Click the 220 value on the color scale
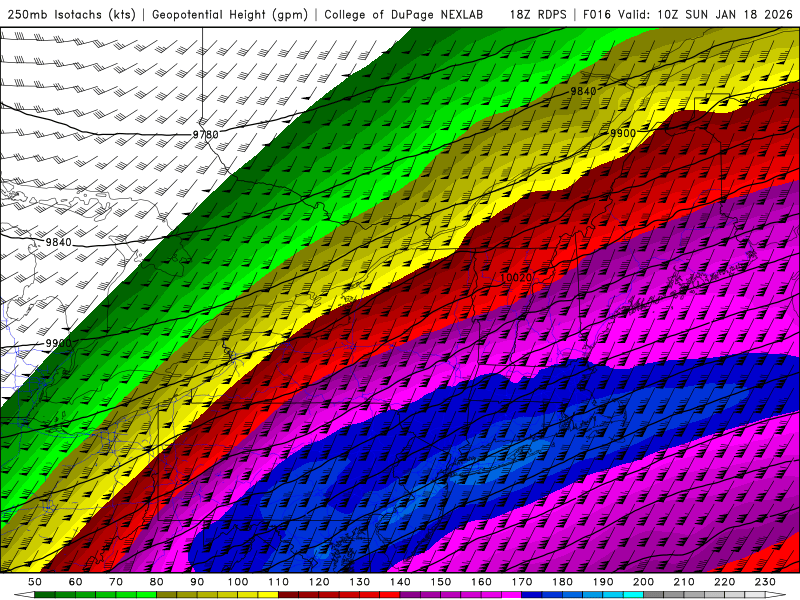Image resolution: width=800 pixels, height=600 pixels. pos(724,582)
